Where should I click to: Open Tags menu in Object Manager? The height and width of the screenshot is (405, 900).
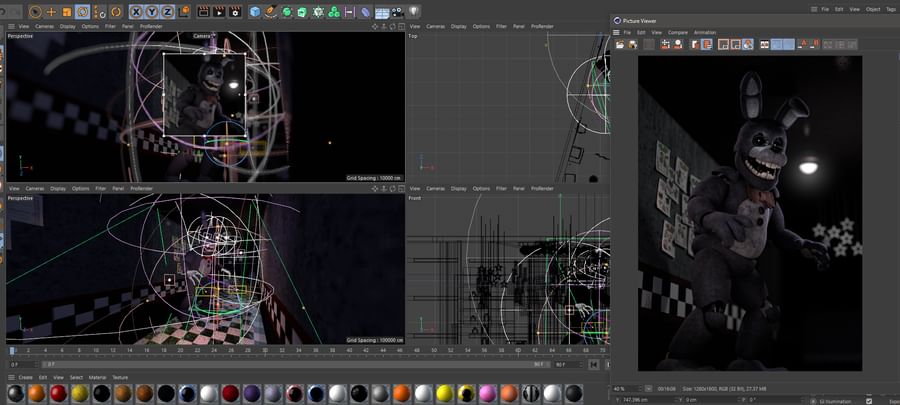click(x=891, y=9)
